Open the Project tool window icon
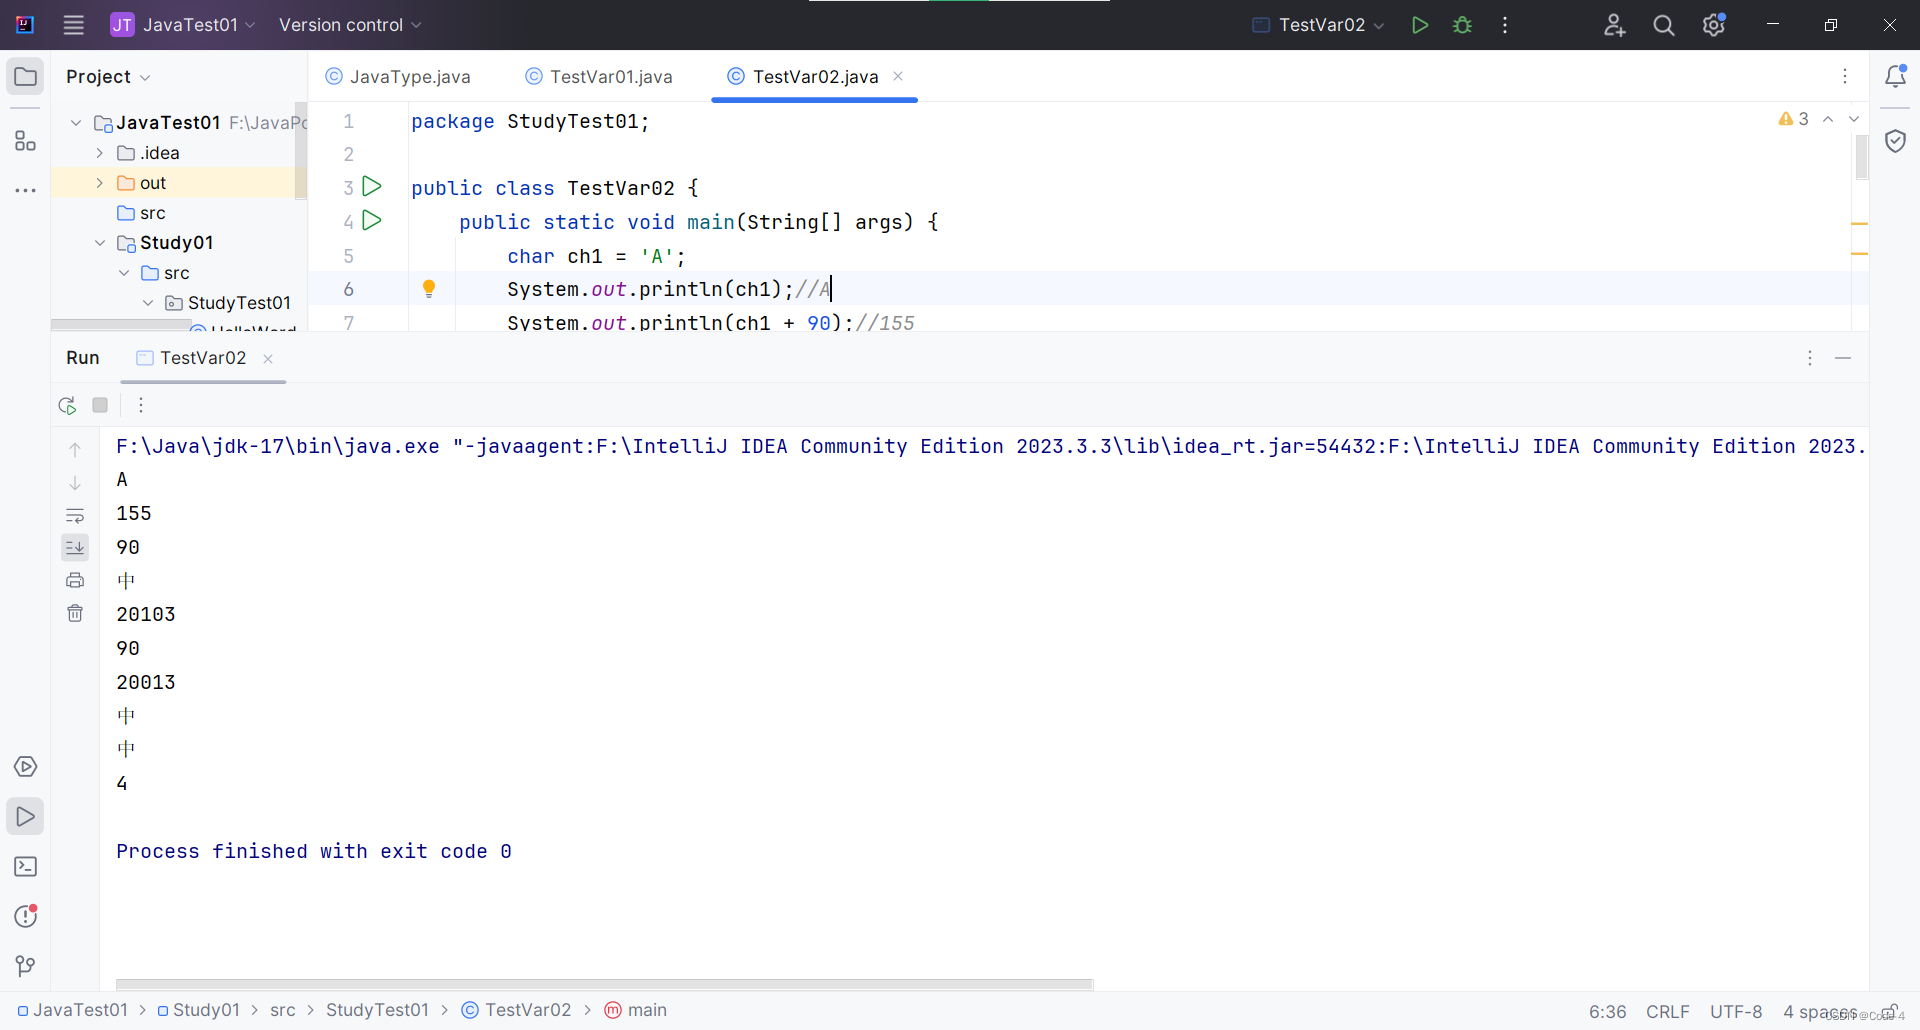Screen dimensions: 1920x1030 26,76
